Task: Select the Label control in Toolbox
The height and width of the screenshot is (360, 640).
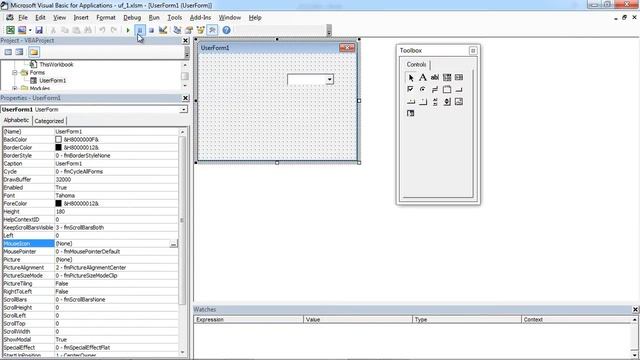Action: pyautogui.click(x=423, y=78)
